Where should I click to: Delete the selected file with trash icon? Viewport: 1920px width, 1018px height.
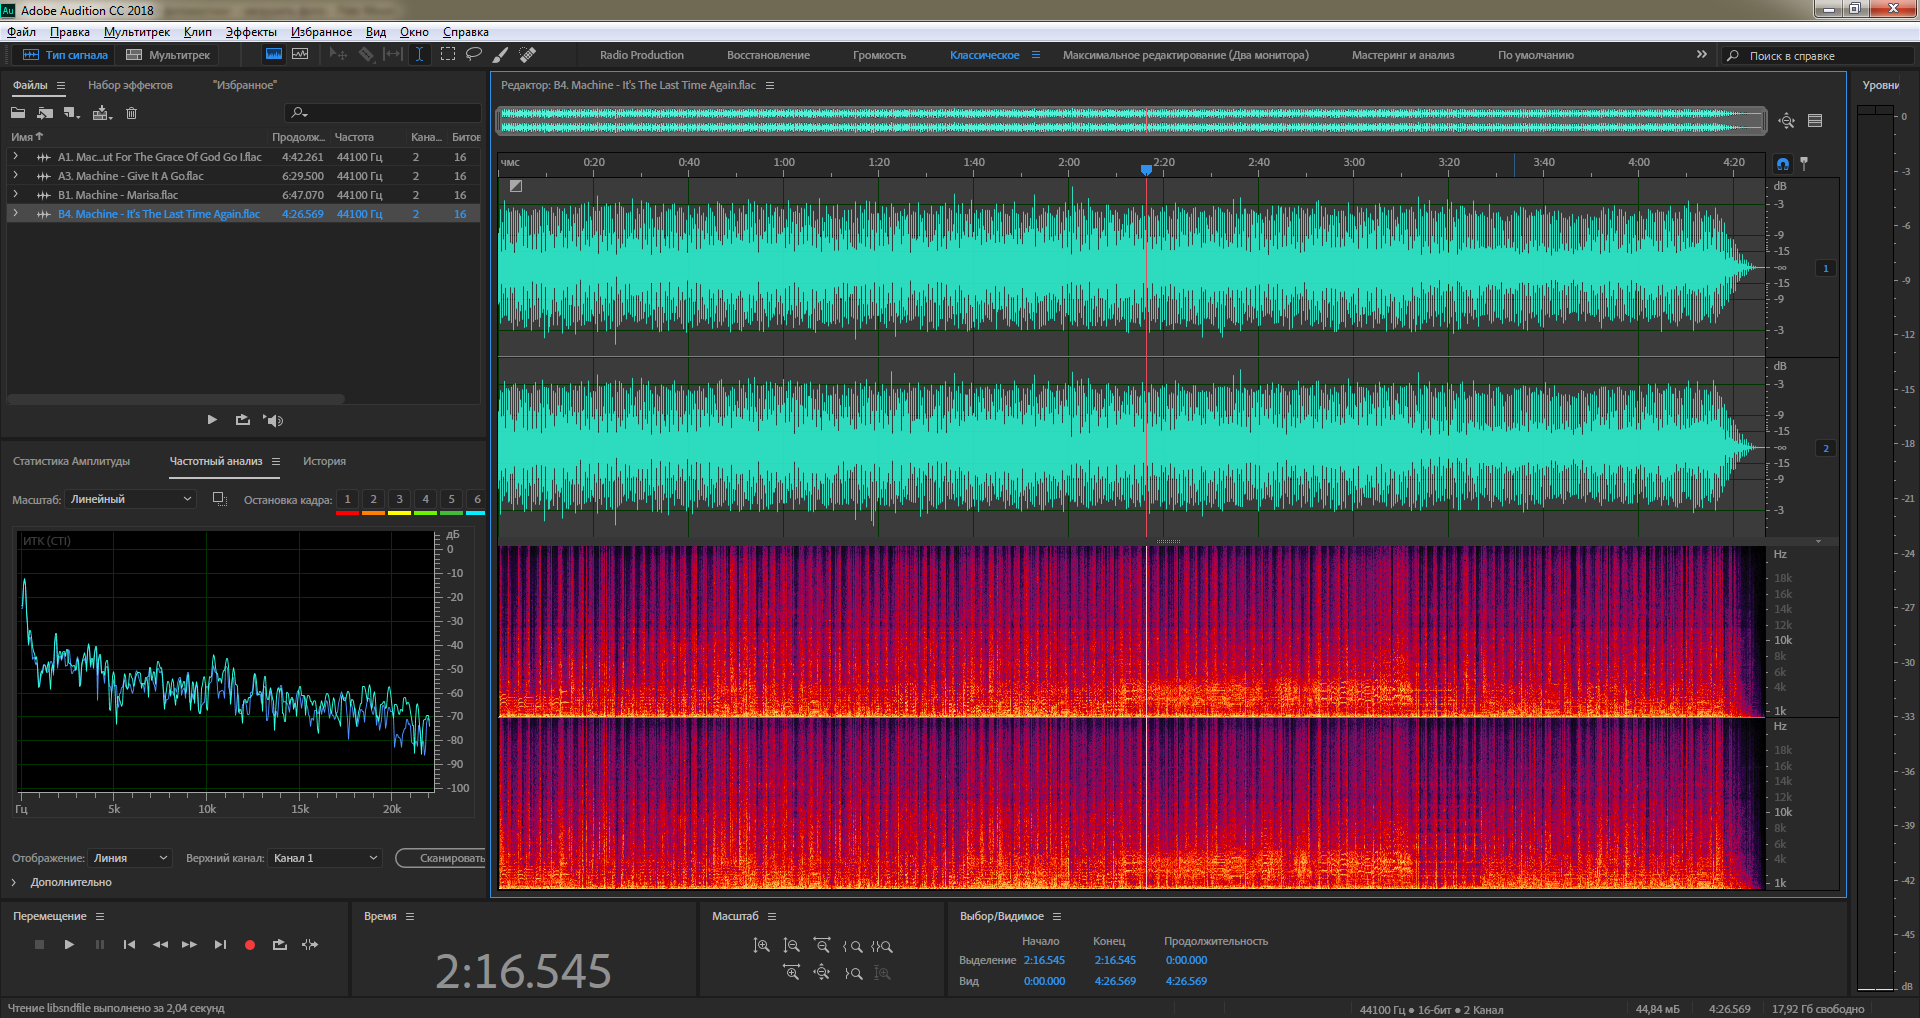[x=131, y=113]
